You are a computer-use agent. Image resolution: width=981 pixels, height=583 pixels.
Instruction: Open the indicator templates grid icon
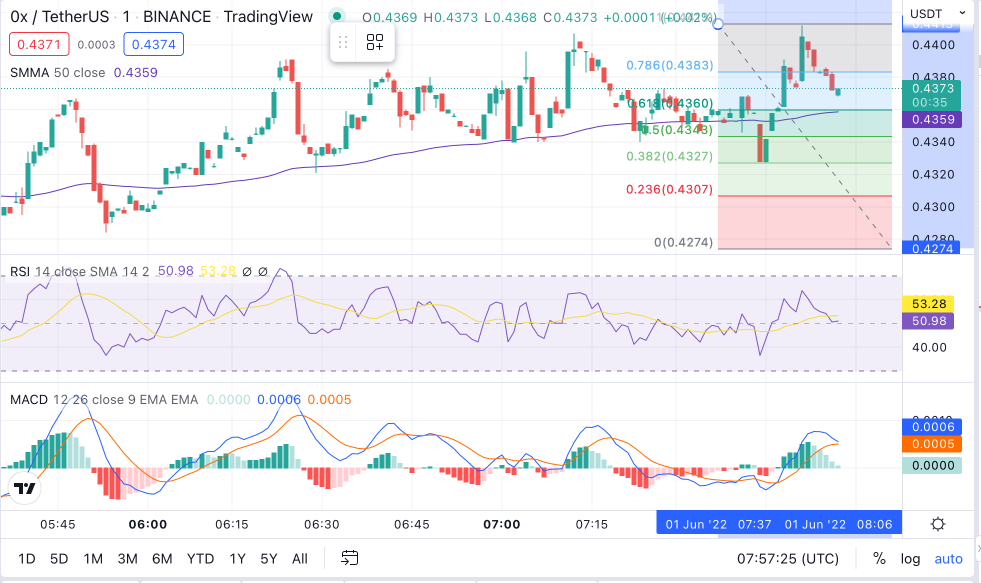click(375, 42)
